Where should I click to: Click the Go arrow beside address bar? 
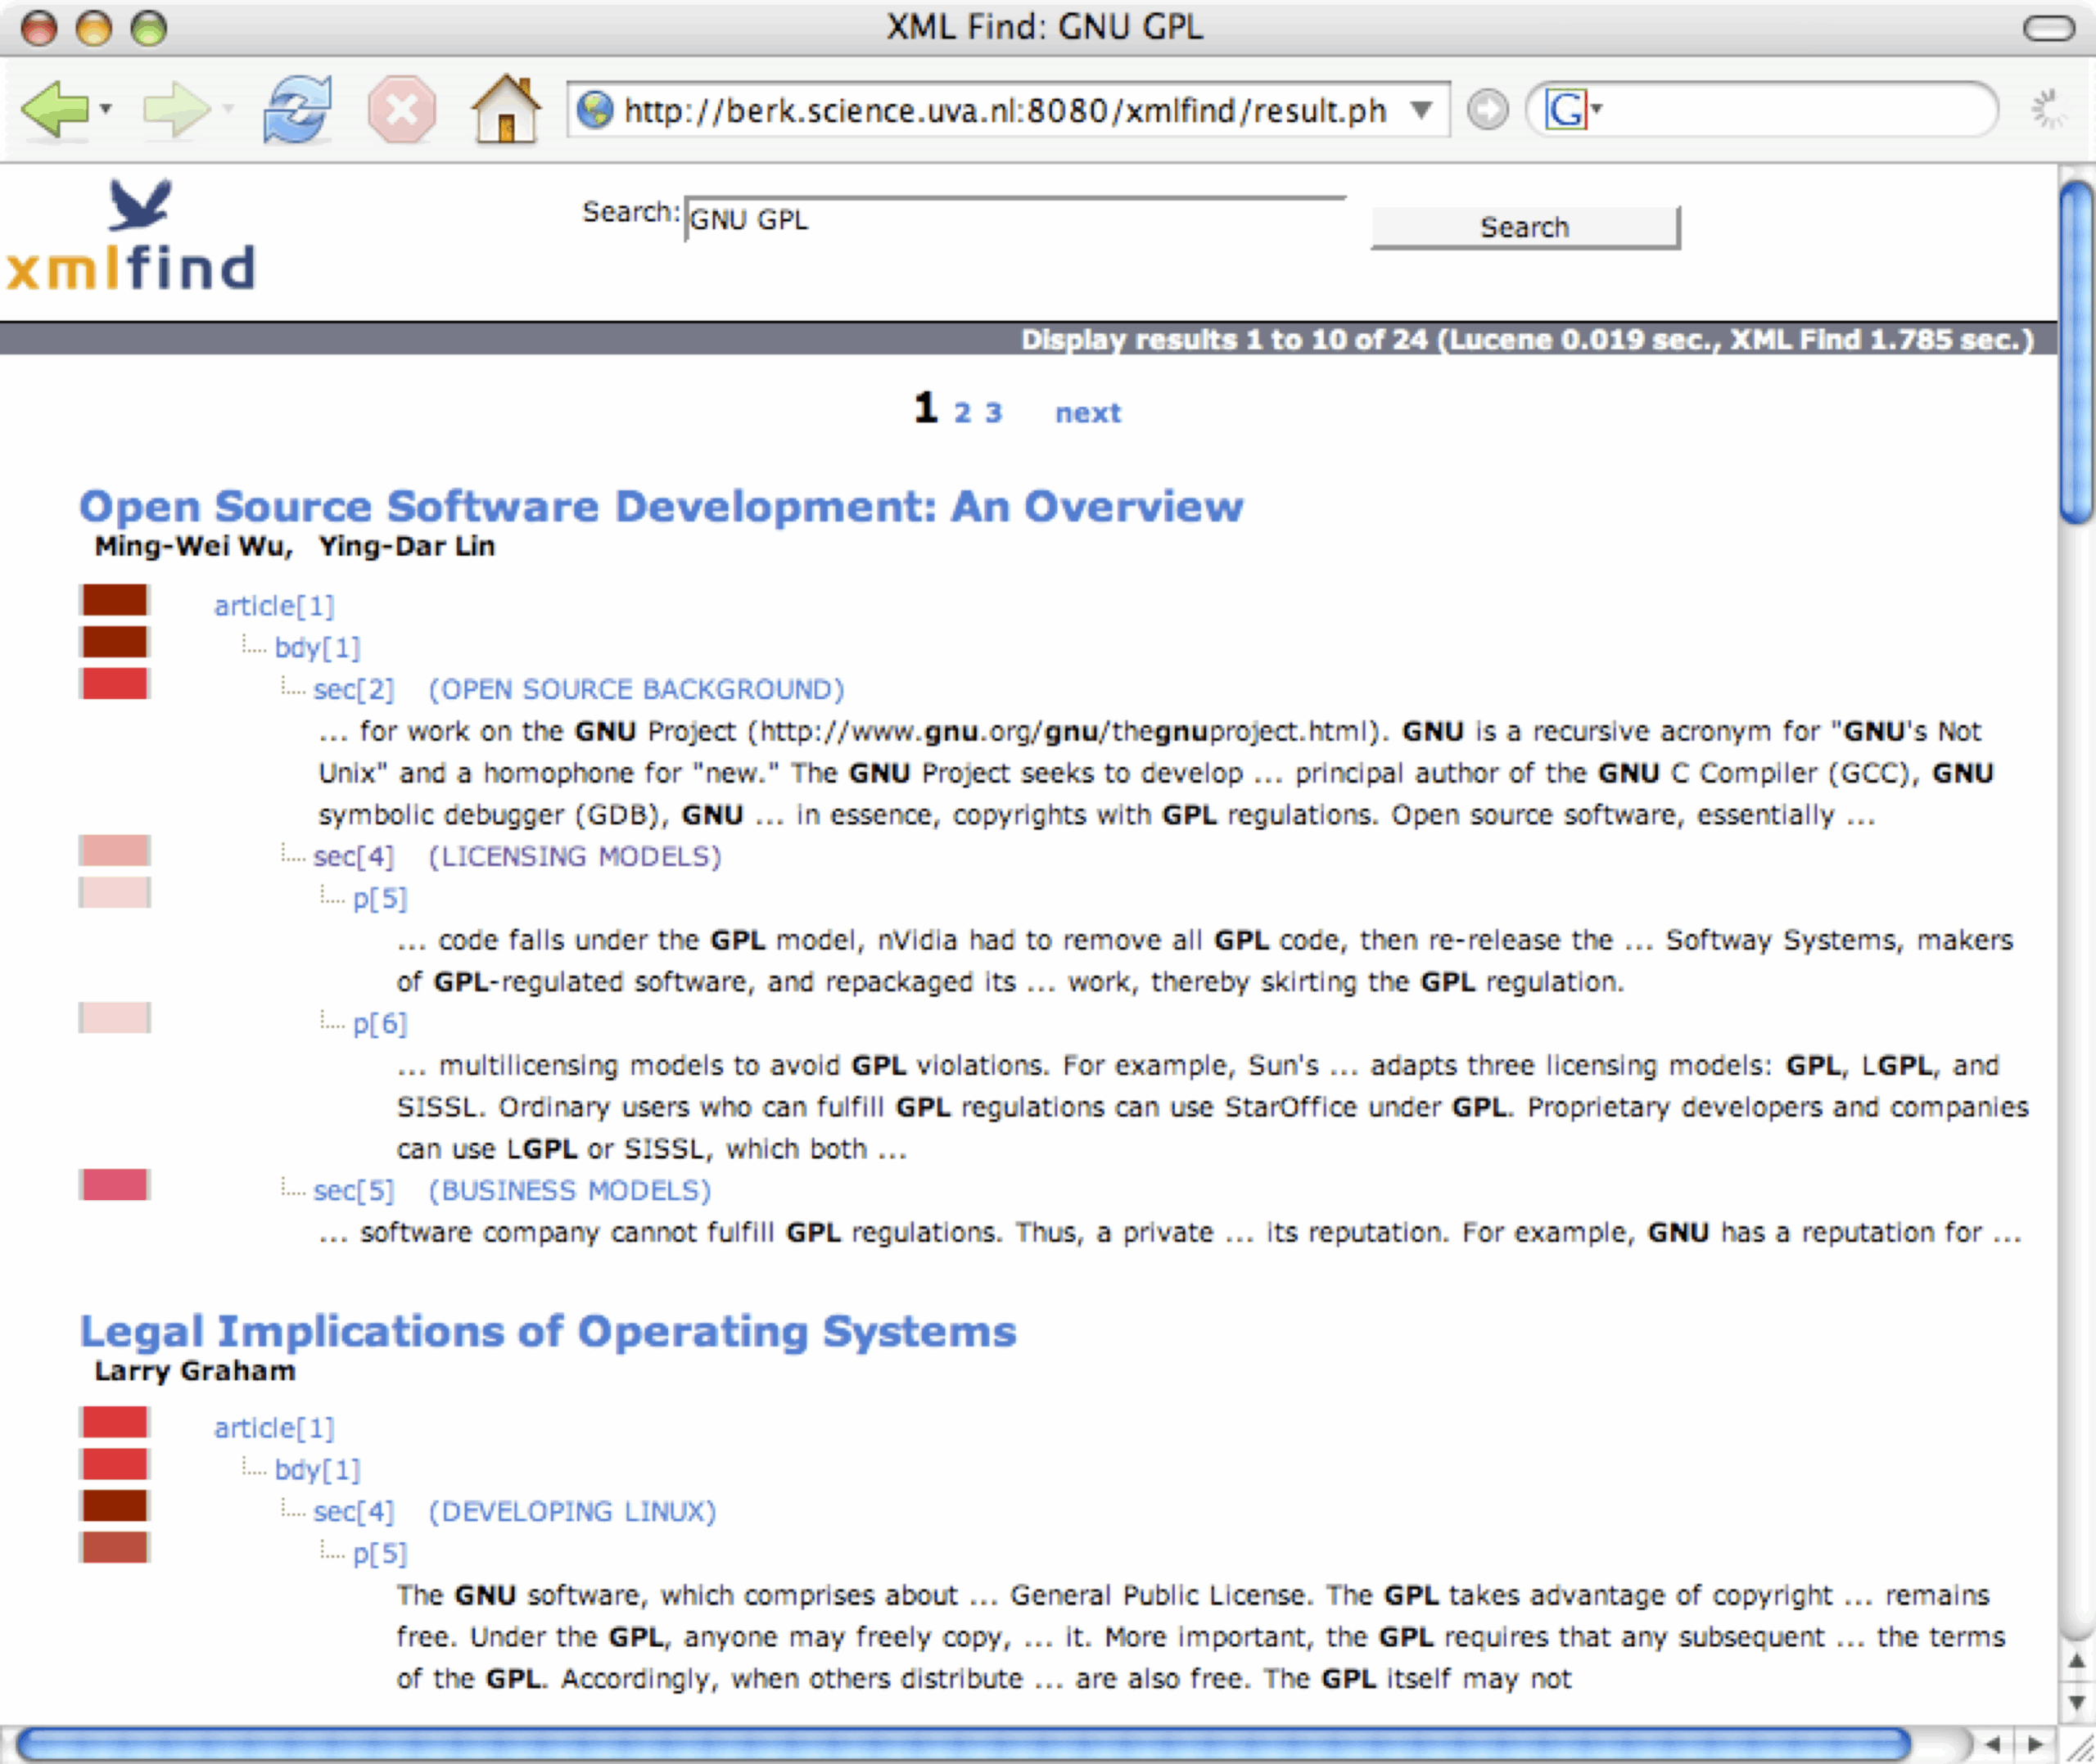click(x=1487, y=108)
